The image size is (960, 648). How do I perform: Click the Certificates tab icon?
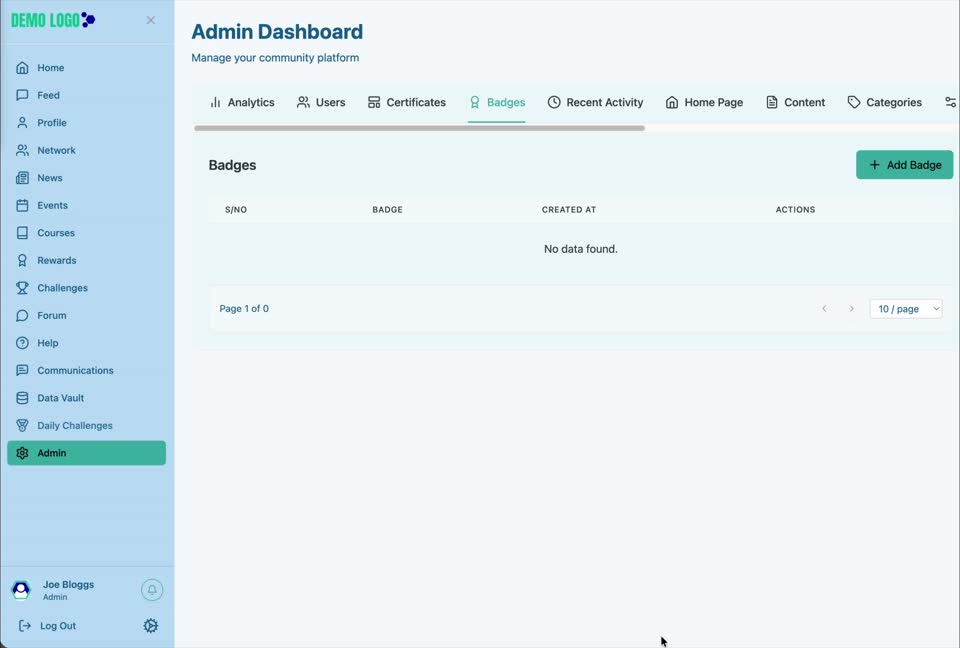coord(373,102)
